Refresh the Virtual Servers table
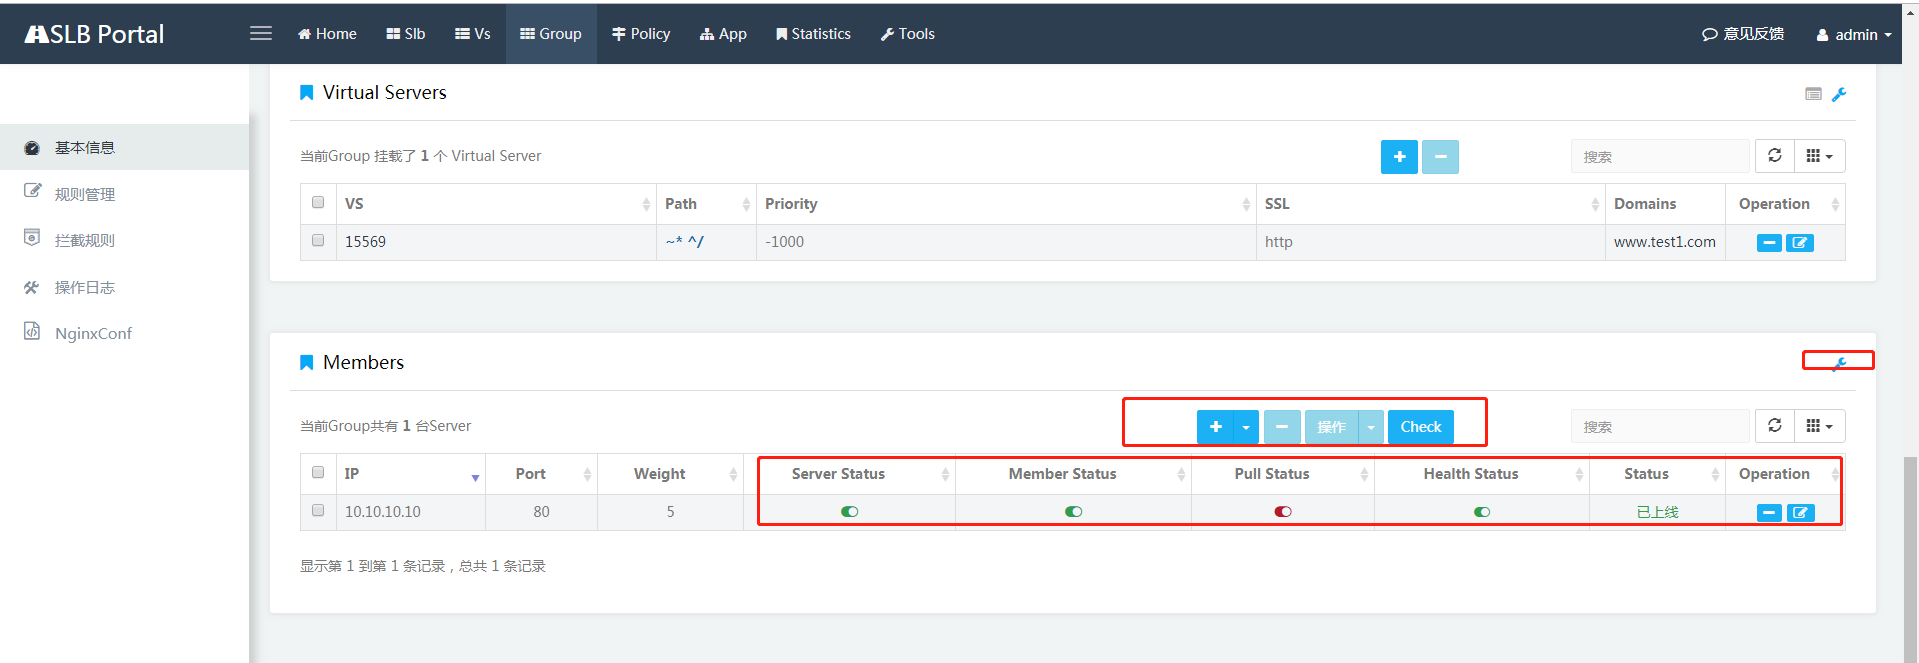The width and height of the screenshot is (1919, 663). click(x=1774, y=156)
